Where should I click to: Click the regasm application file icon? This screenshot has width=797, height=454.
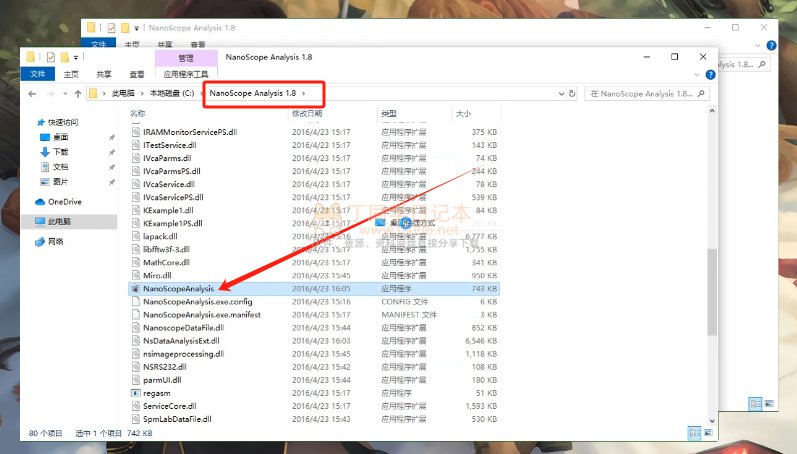point(136,393)
